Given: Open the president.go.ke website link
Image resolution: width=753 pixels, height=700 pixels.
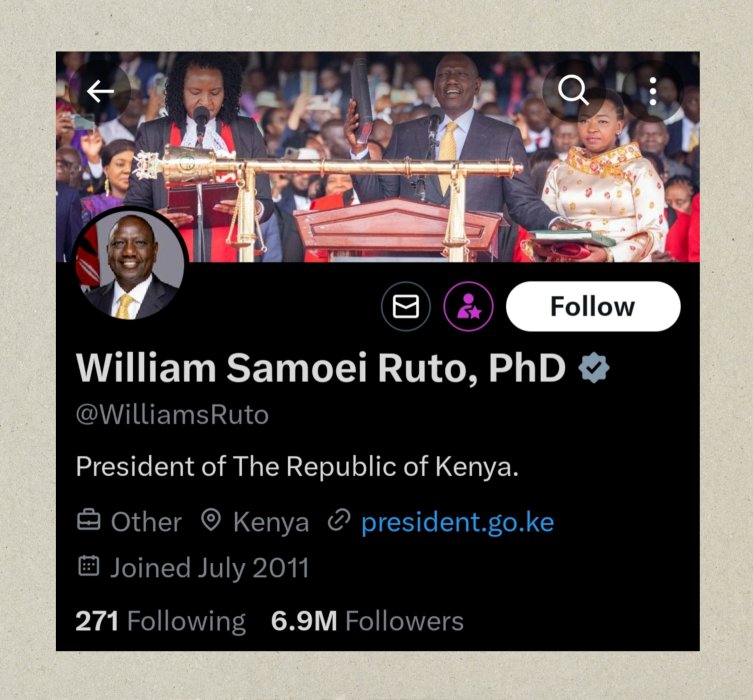Looking at the screenshot, I should [x=458, y=522].
